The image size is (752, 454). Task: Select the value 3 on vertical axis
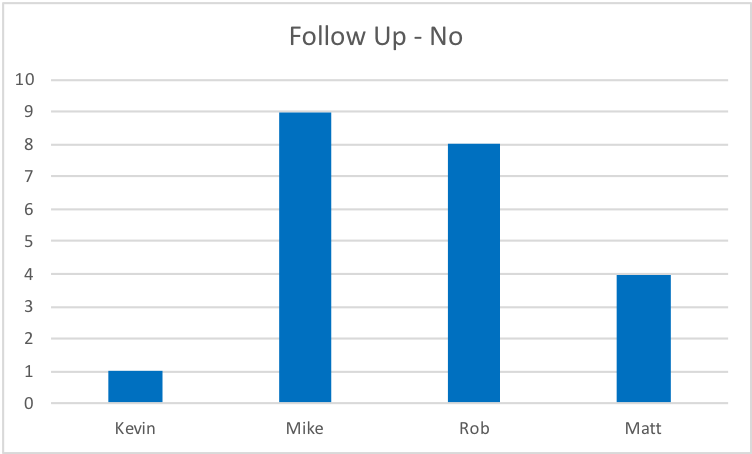(31, 307)
